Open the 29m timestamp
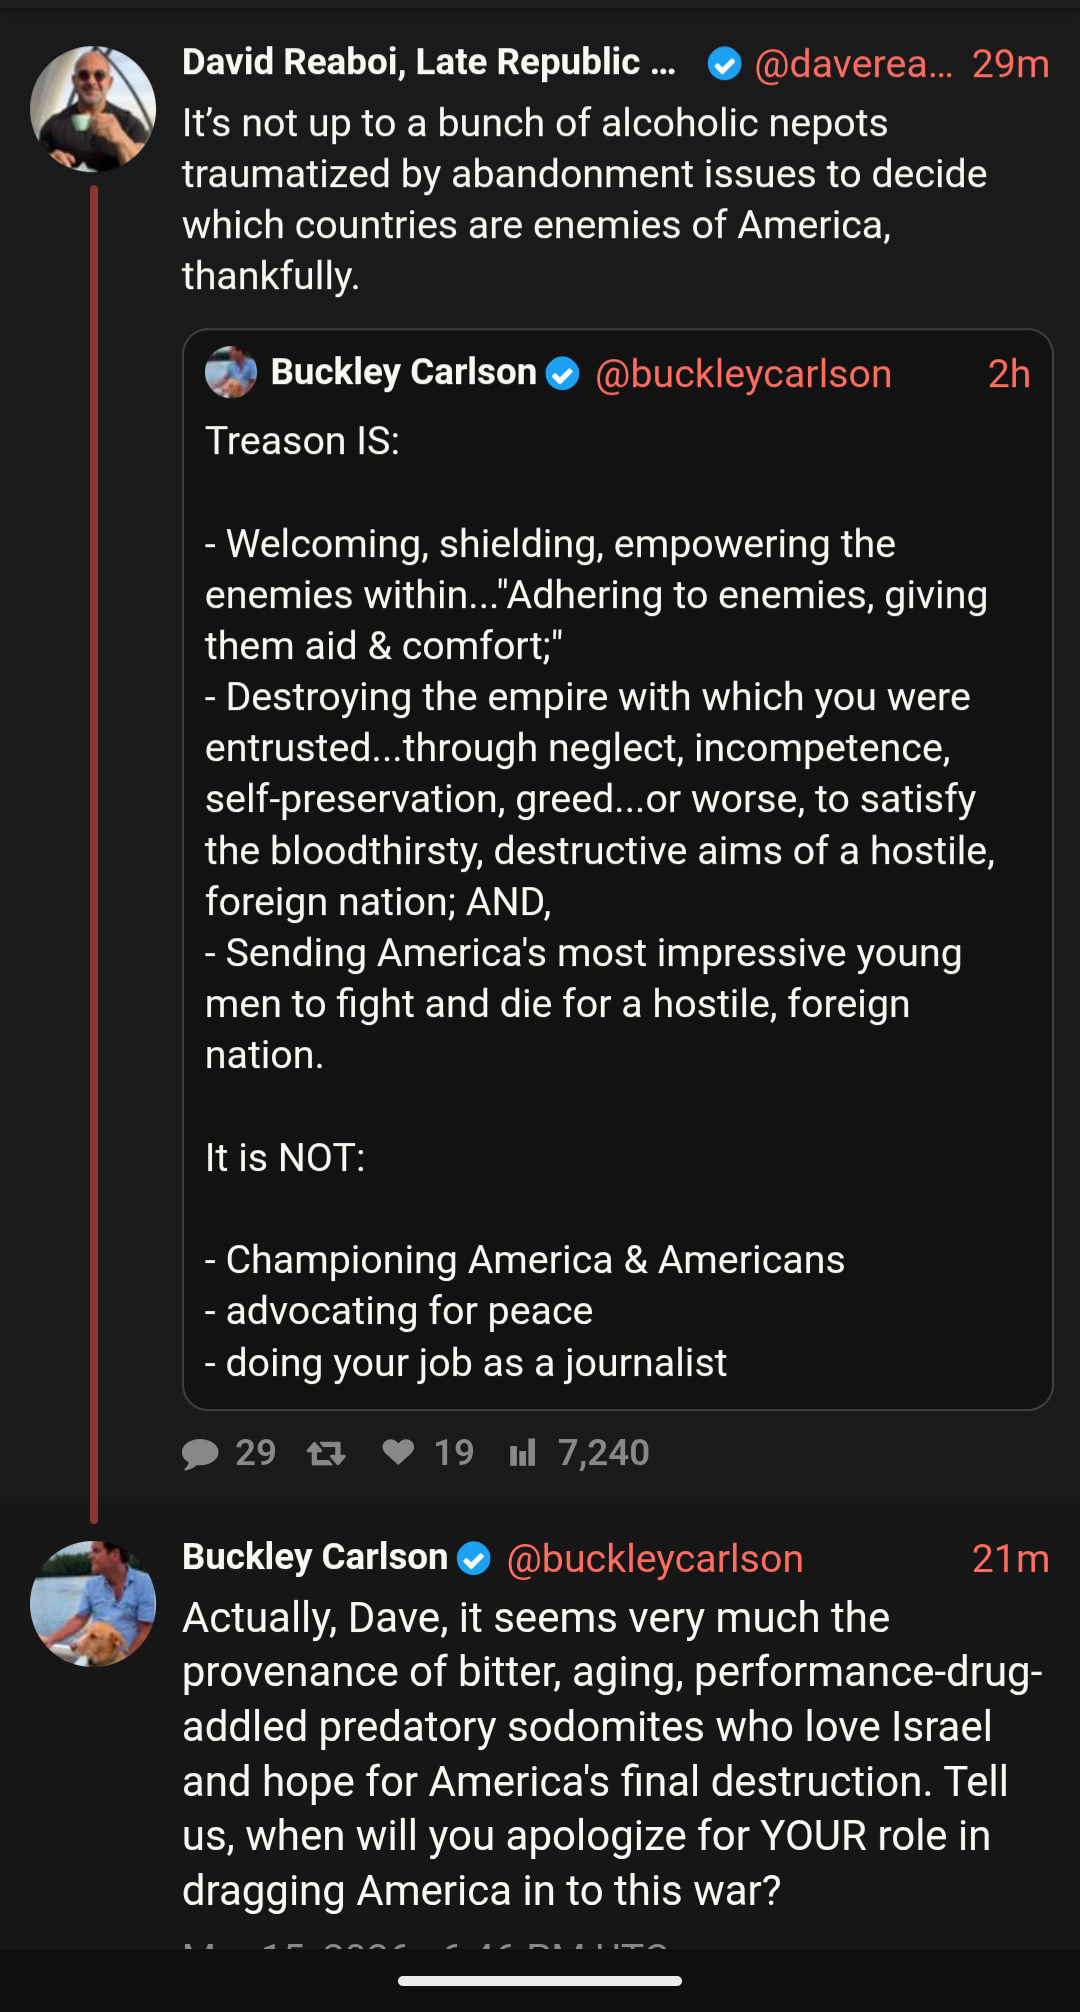 click(1010, 64)
